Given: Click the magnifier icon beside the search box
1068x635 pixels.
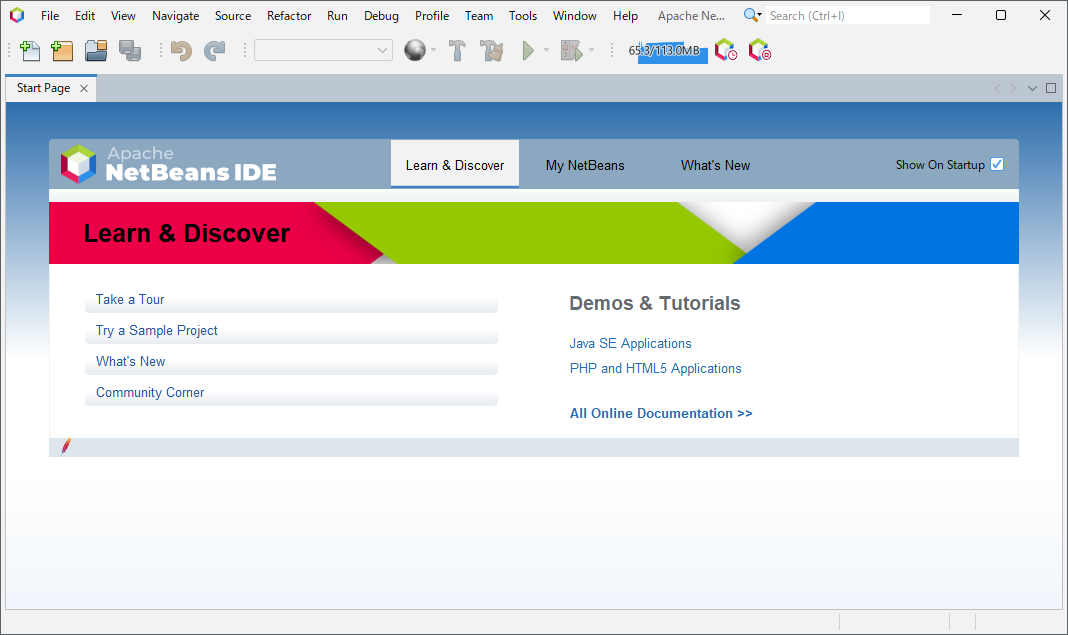Looking at the screenshot, I should pyautogui.click(x=752, y=15).
